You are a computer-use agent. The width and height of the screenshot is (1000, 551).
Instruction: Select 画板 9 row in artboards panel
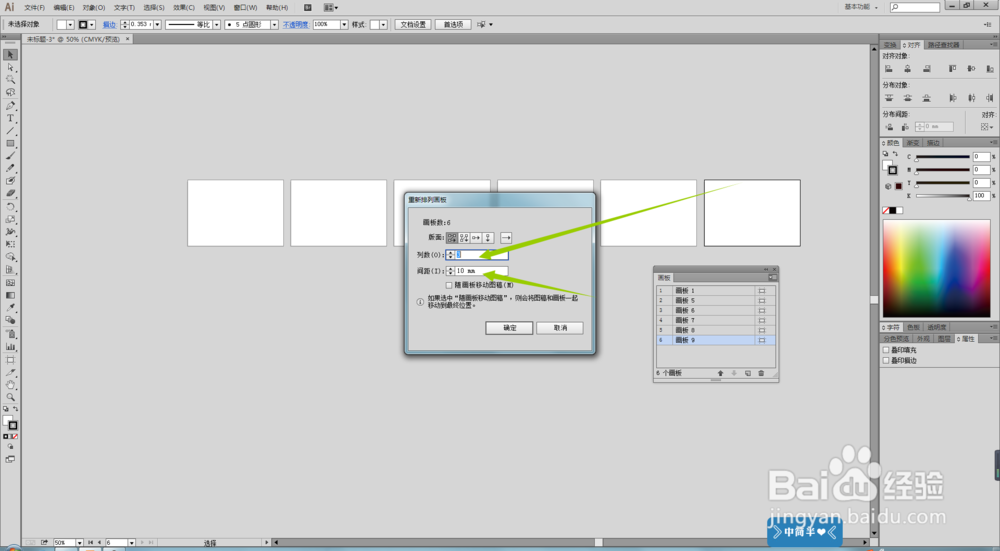click(x=716, y=341)
